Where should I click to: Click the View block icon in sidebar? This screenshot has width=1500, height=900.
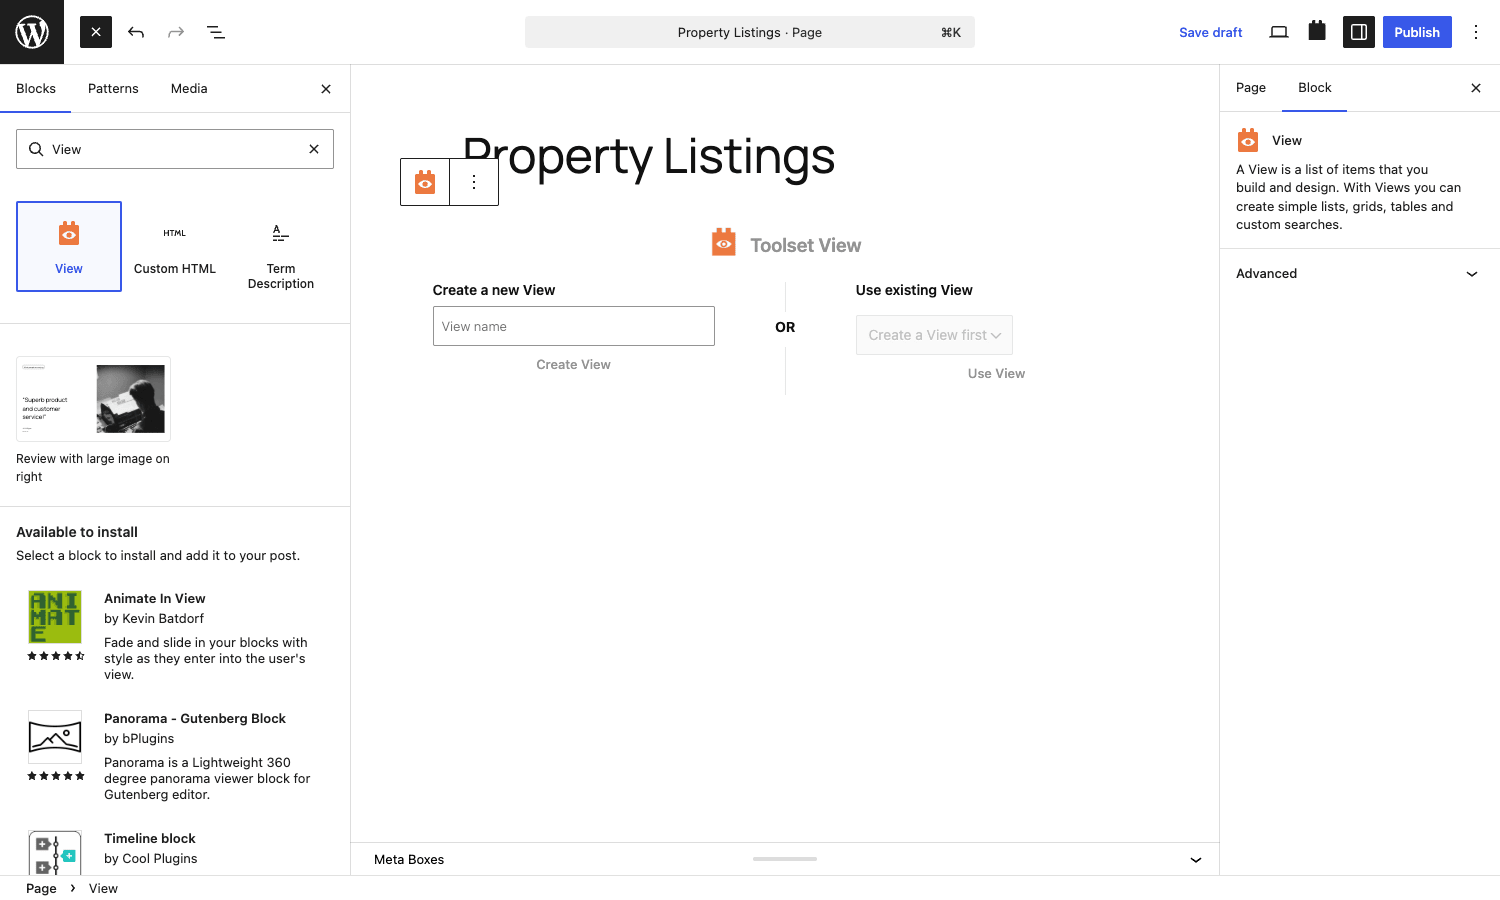click(1248, 140)
